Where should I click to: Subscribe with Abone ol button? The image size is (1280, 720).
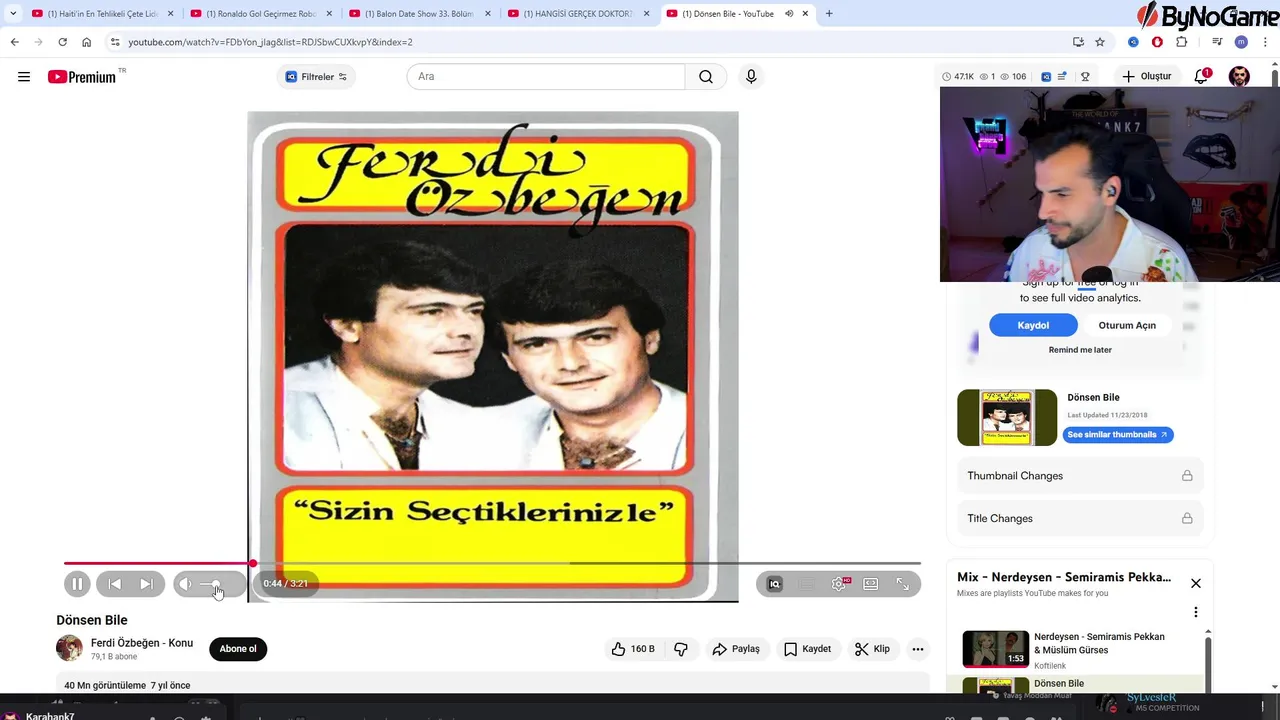[x=238, y=649]
